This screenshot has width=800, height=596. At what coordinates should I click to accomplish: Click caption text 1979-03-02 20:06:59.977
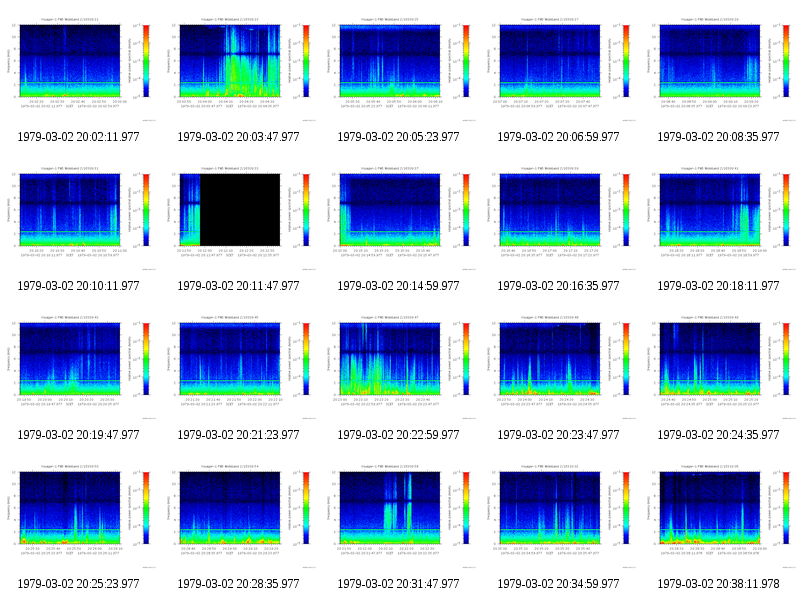pos(558,137)
